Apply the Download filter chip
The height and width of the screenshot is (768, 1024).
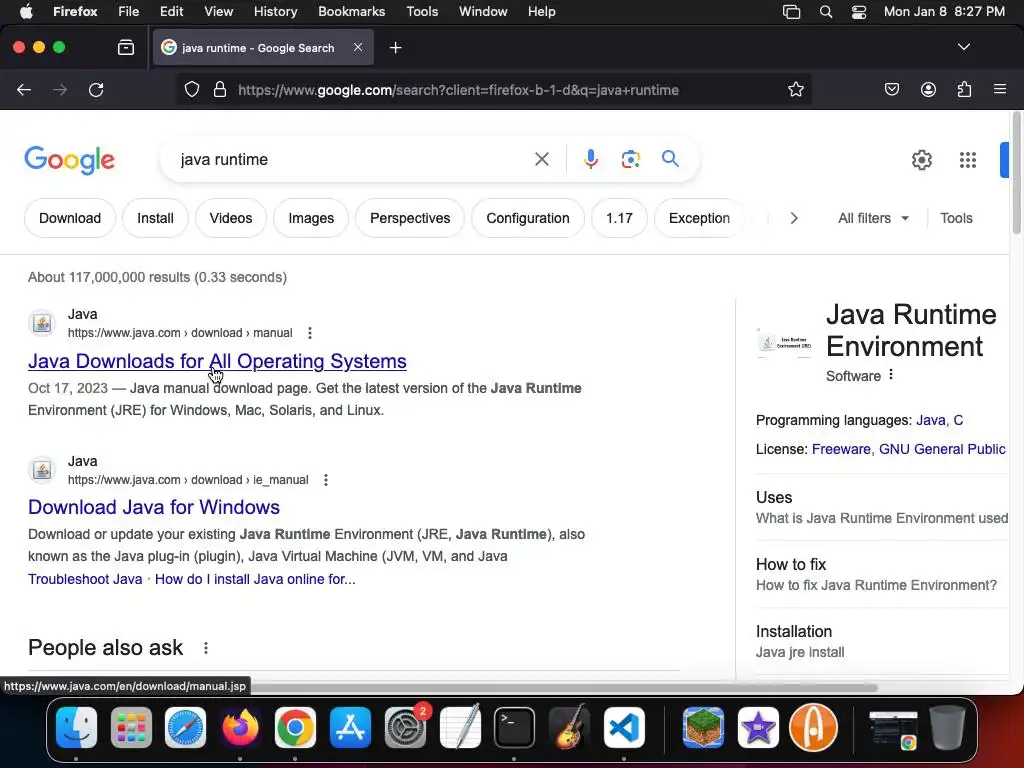pos(70,218)
